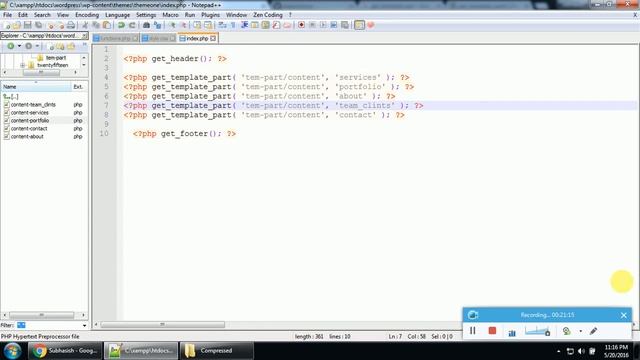This screenshot has width=640, height=360.
Task: Select the content-contact file
Action: [x=29, y=129]
